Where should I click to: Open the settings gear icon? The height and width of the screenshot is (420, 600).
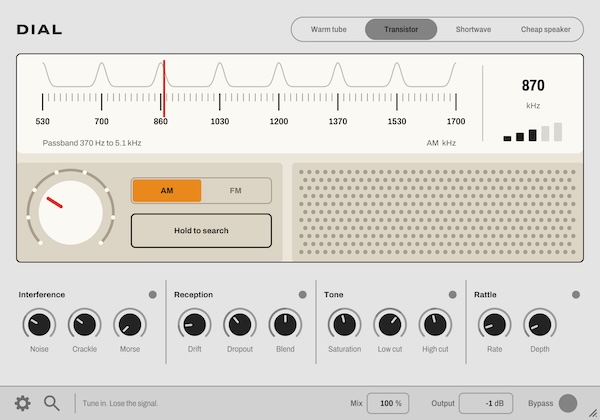coord(23,403)
